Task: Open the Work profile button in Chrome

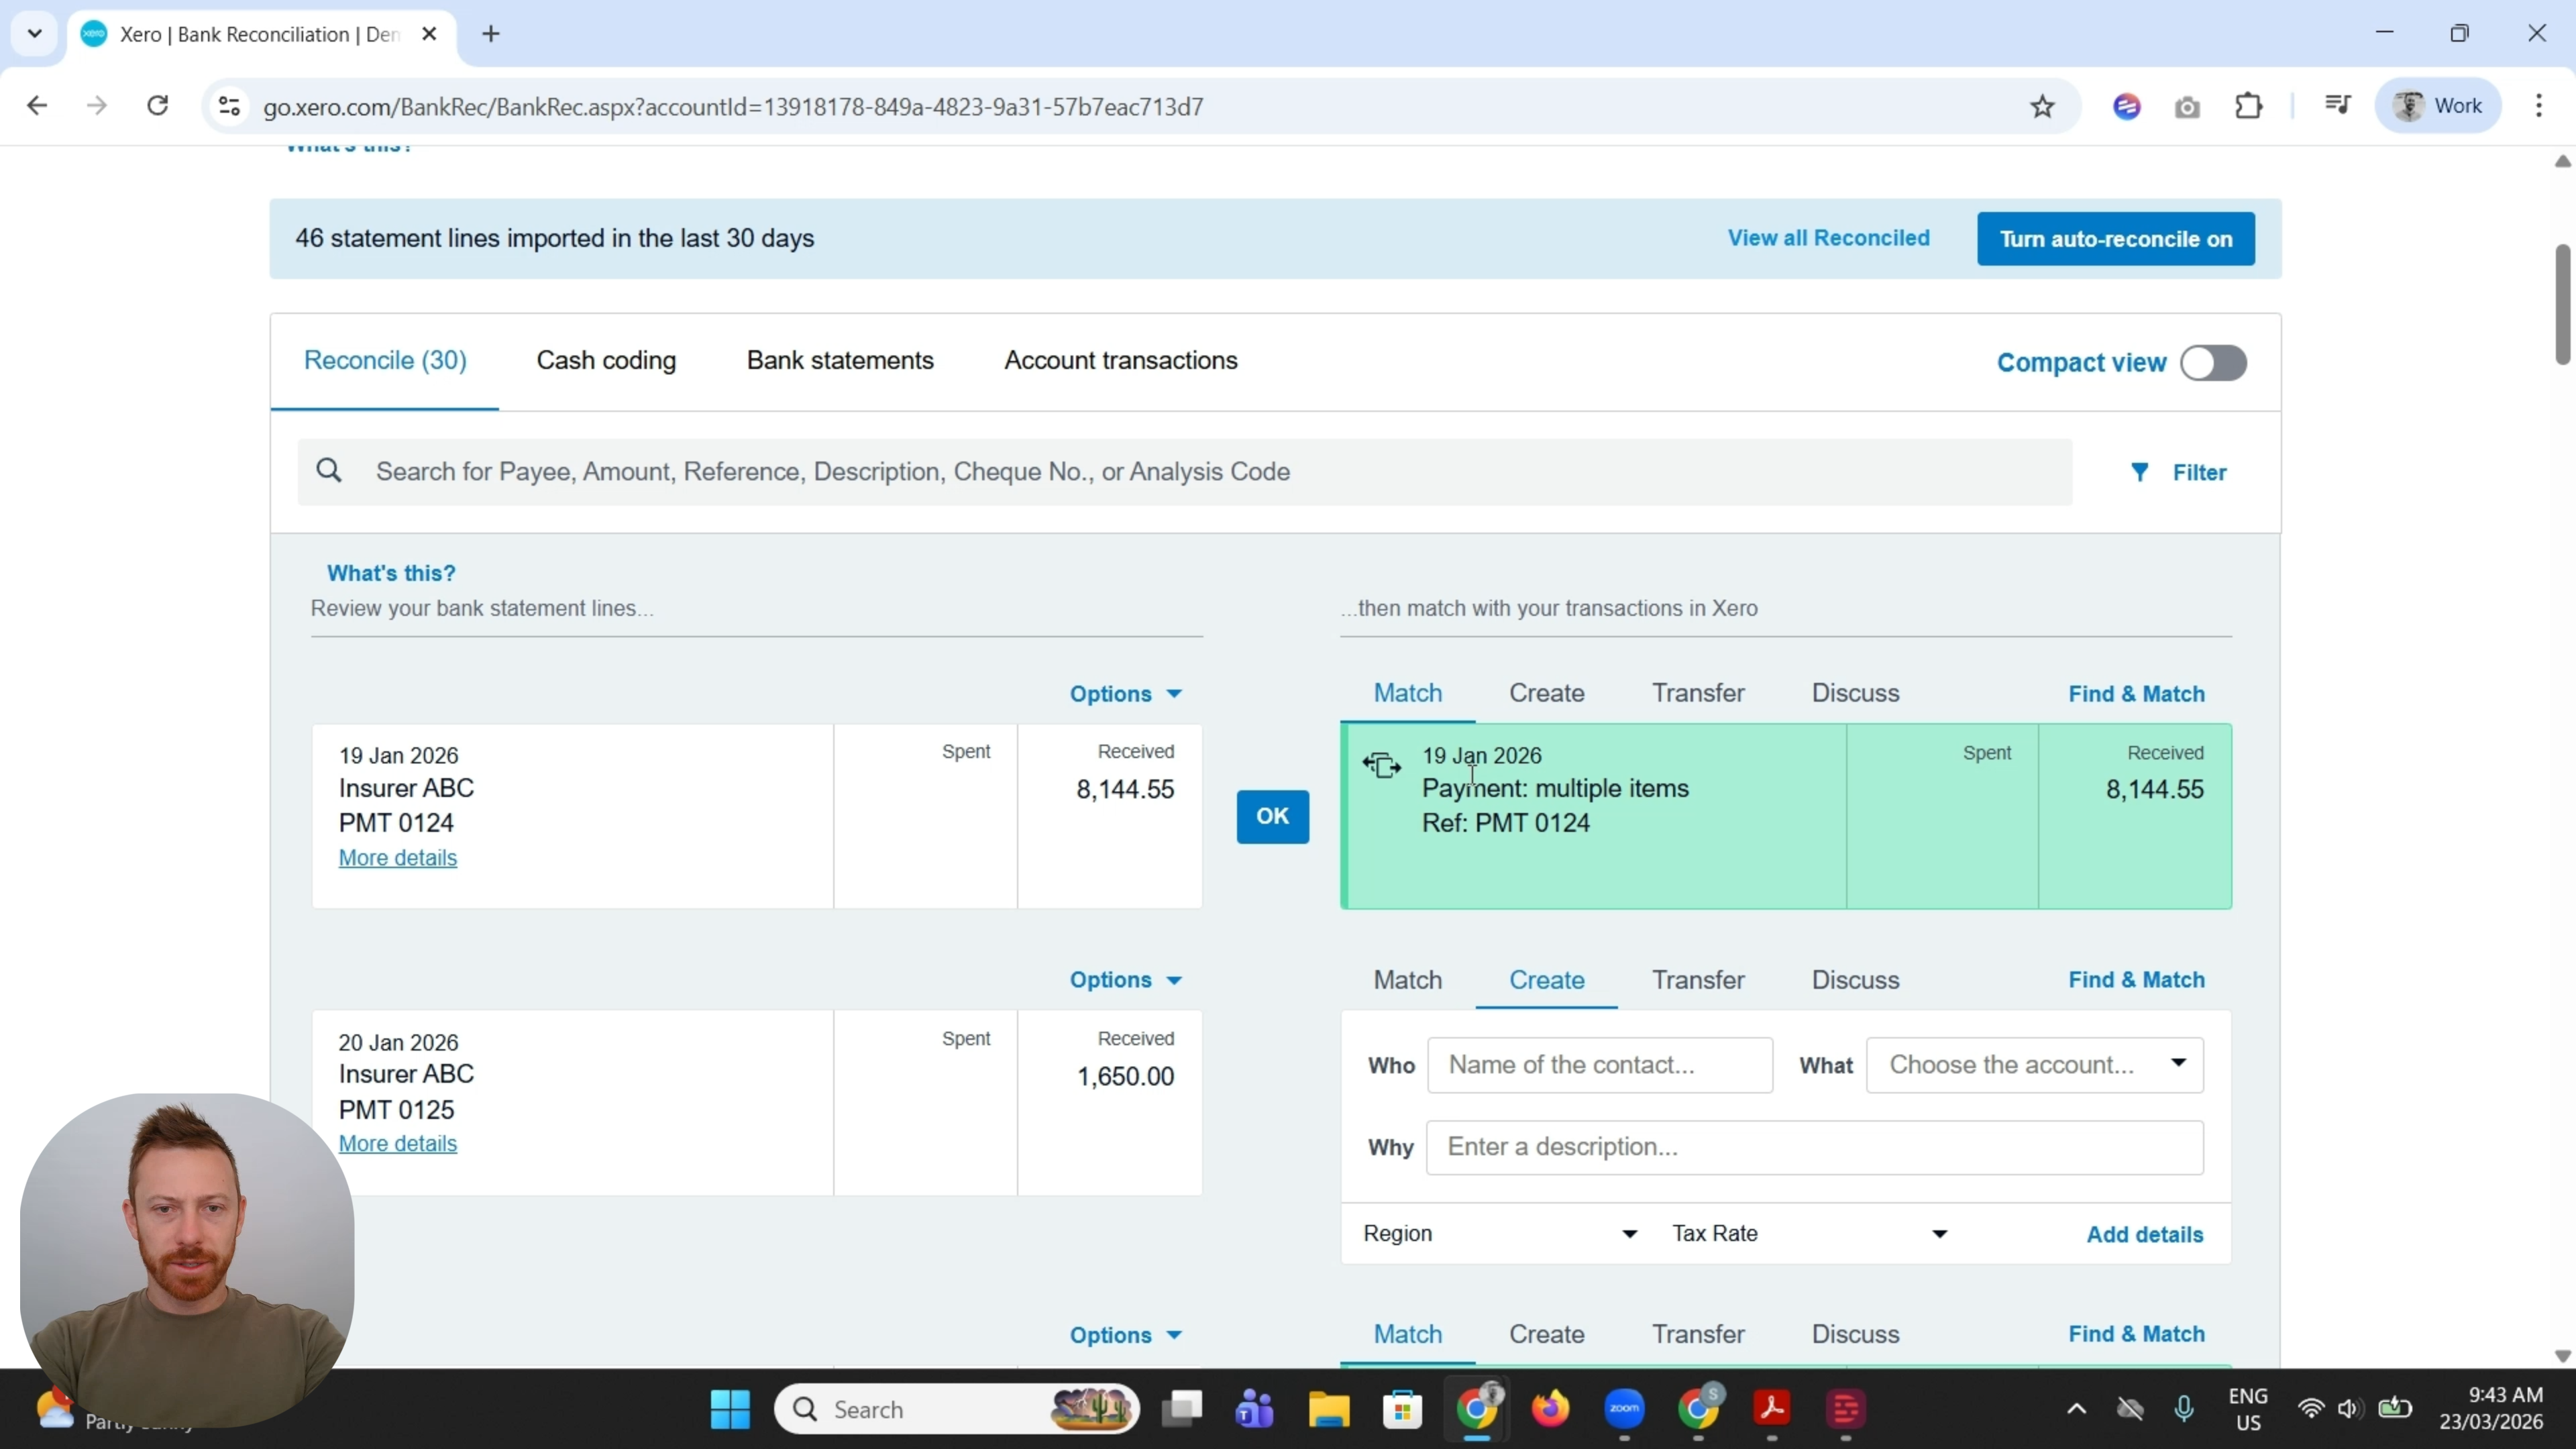Action: pos(2437,105)
